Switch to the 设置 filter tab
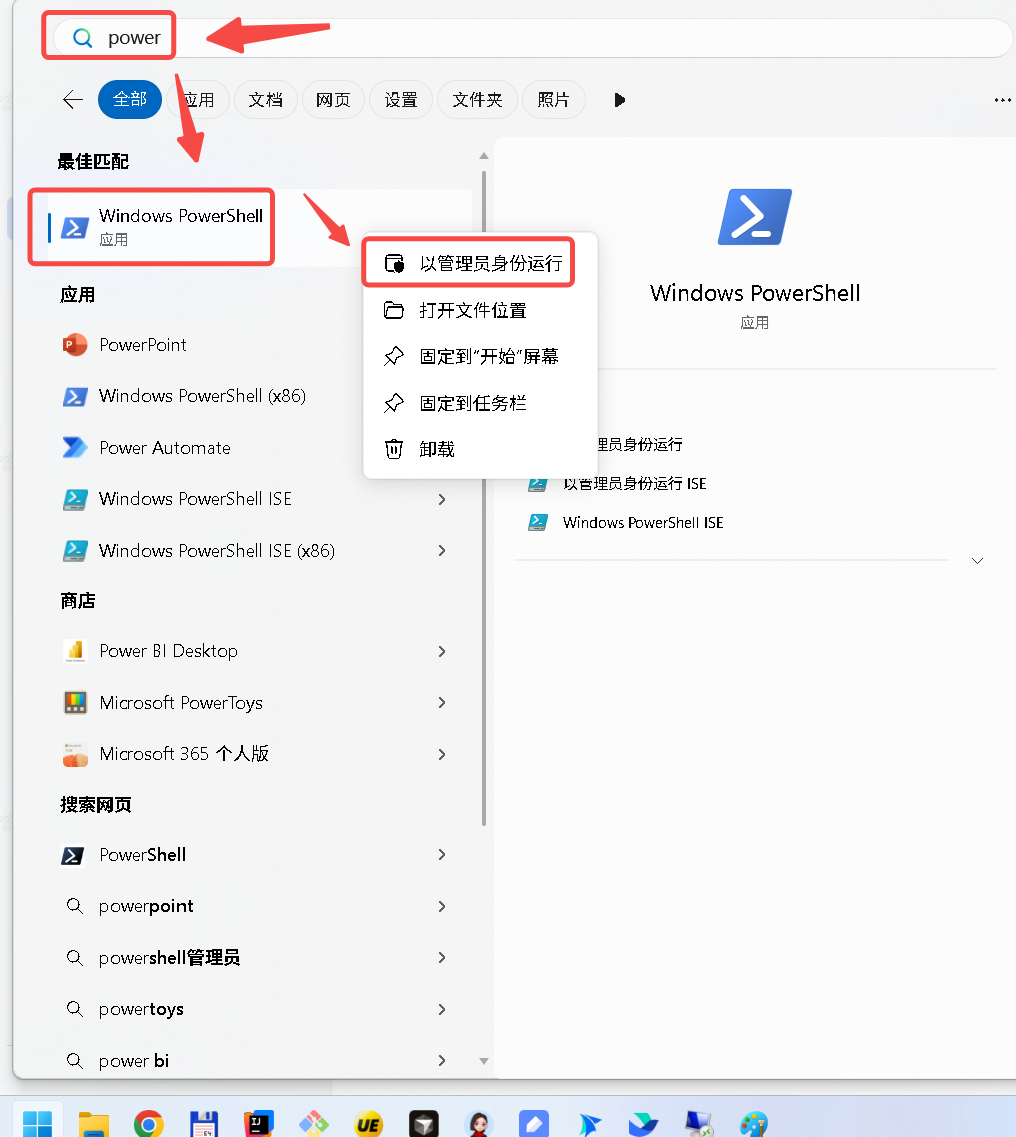Screen dimensions: 1016x1137 401,99
